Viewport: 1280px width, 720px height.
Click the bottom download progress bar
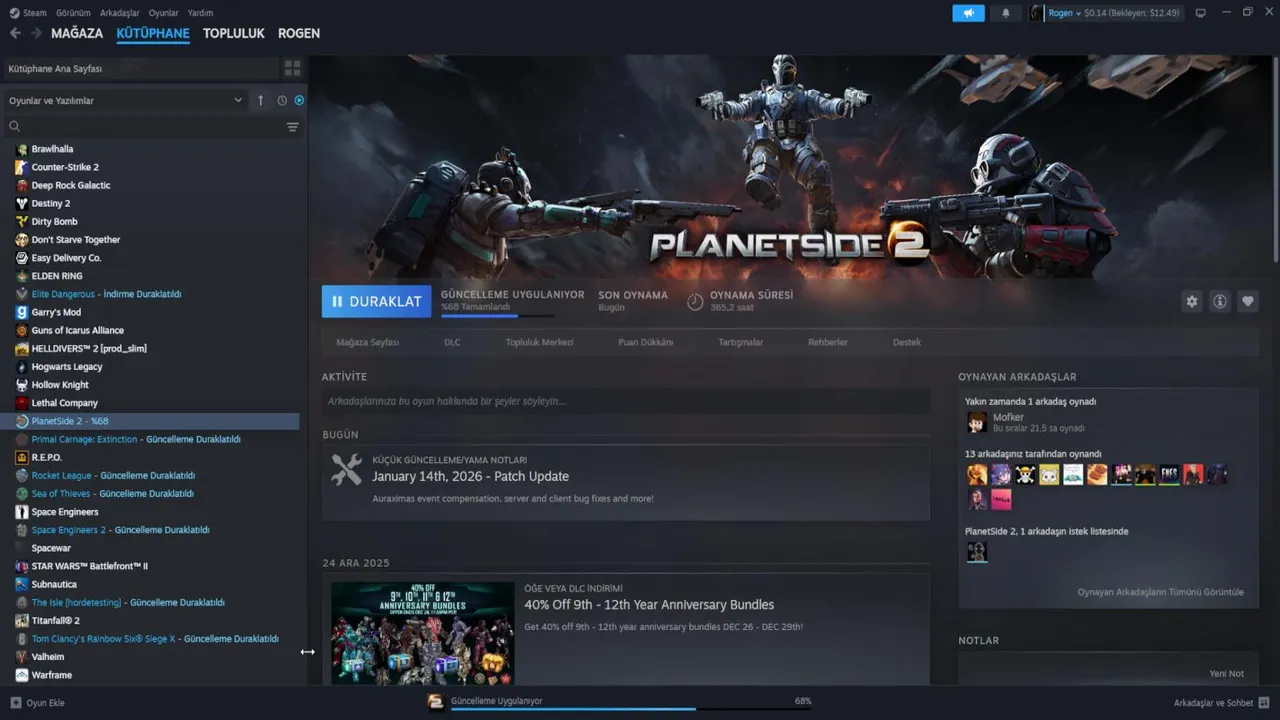631,709
